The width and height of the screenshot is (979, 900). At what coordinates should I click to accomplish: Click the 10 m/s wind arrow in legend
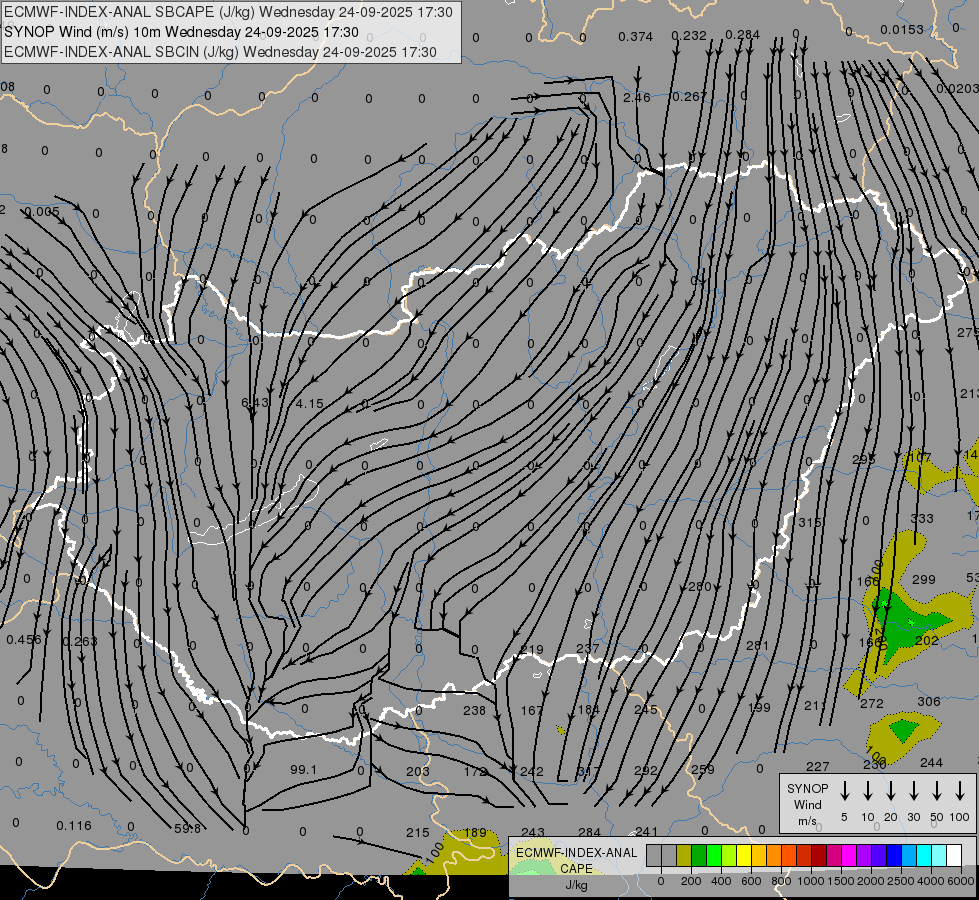pyautogui.click(x=867, y=790)
